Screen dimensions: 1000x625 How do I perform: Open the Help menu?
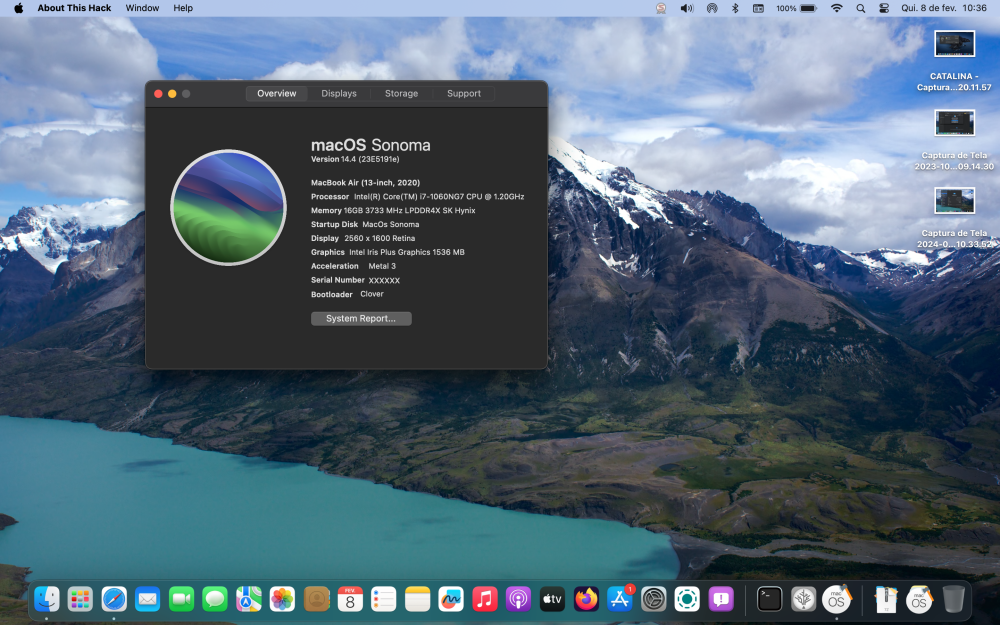183,8
